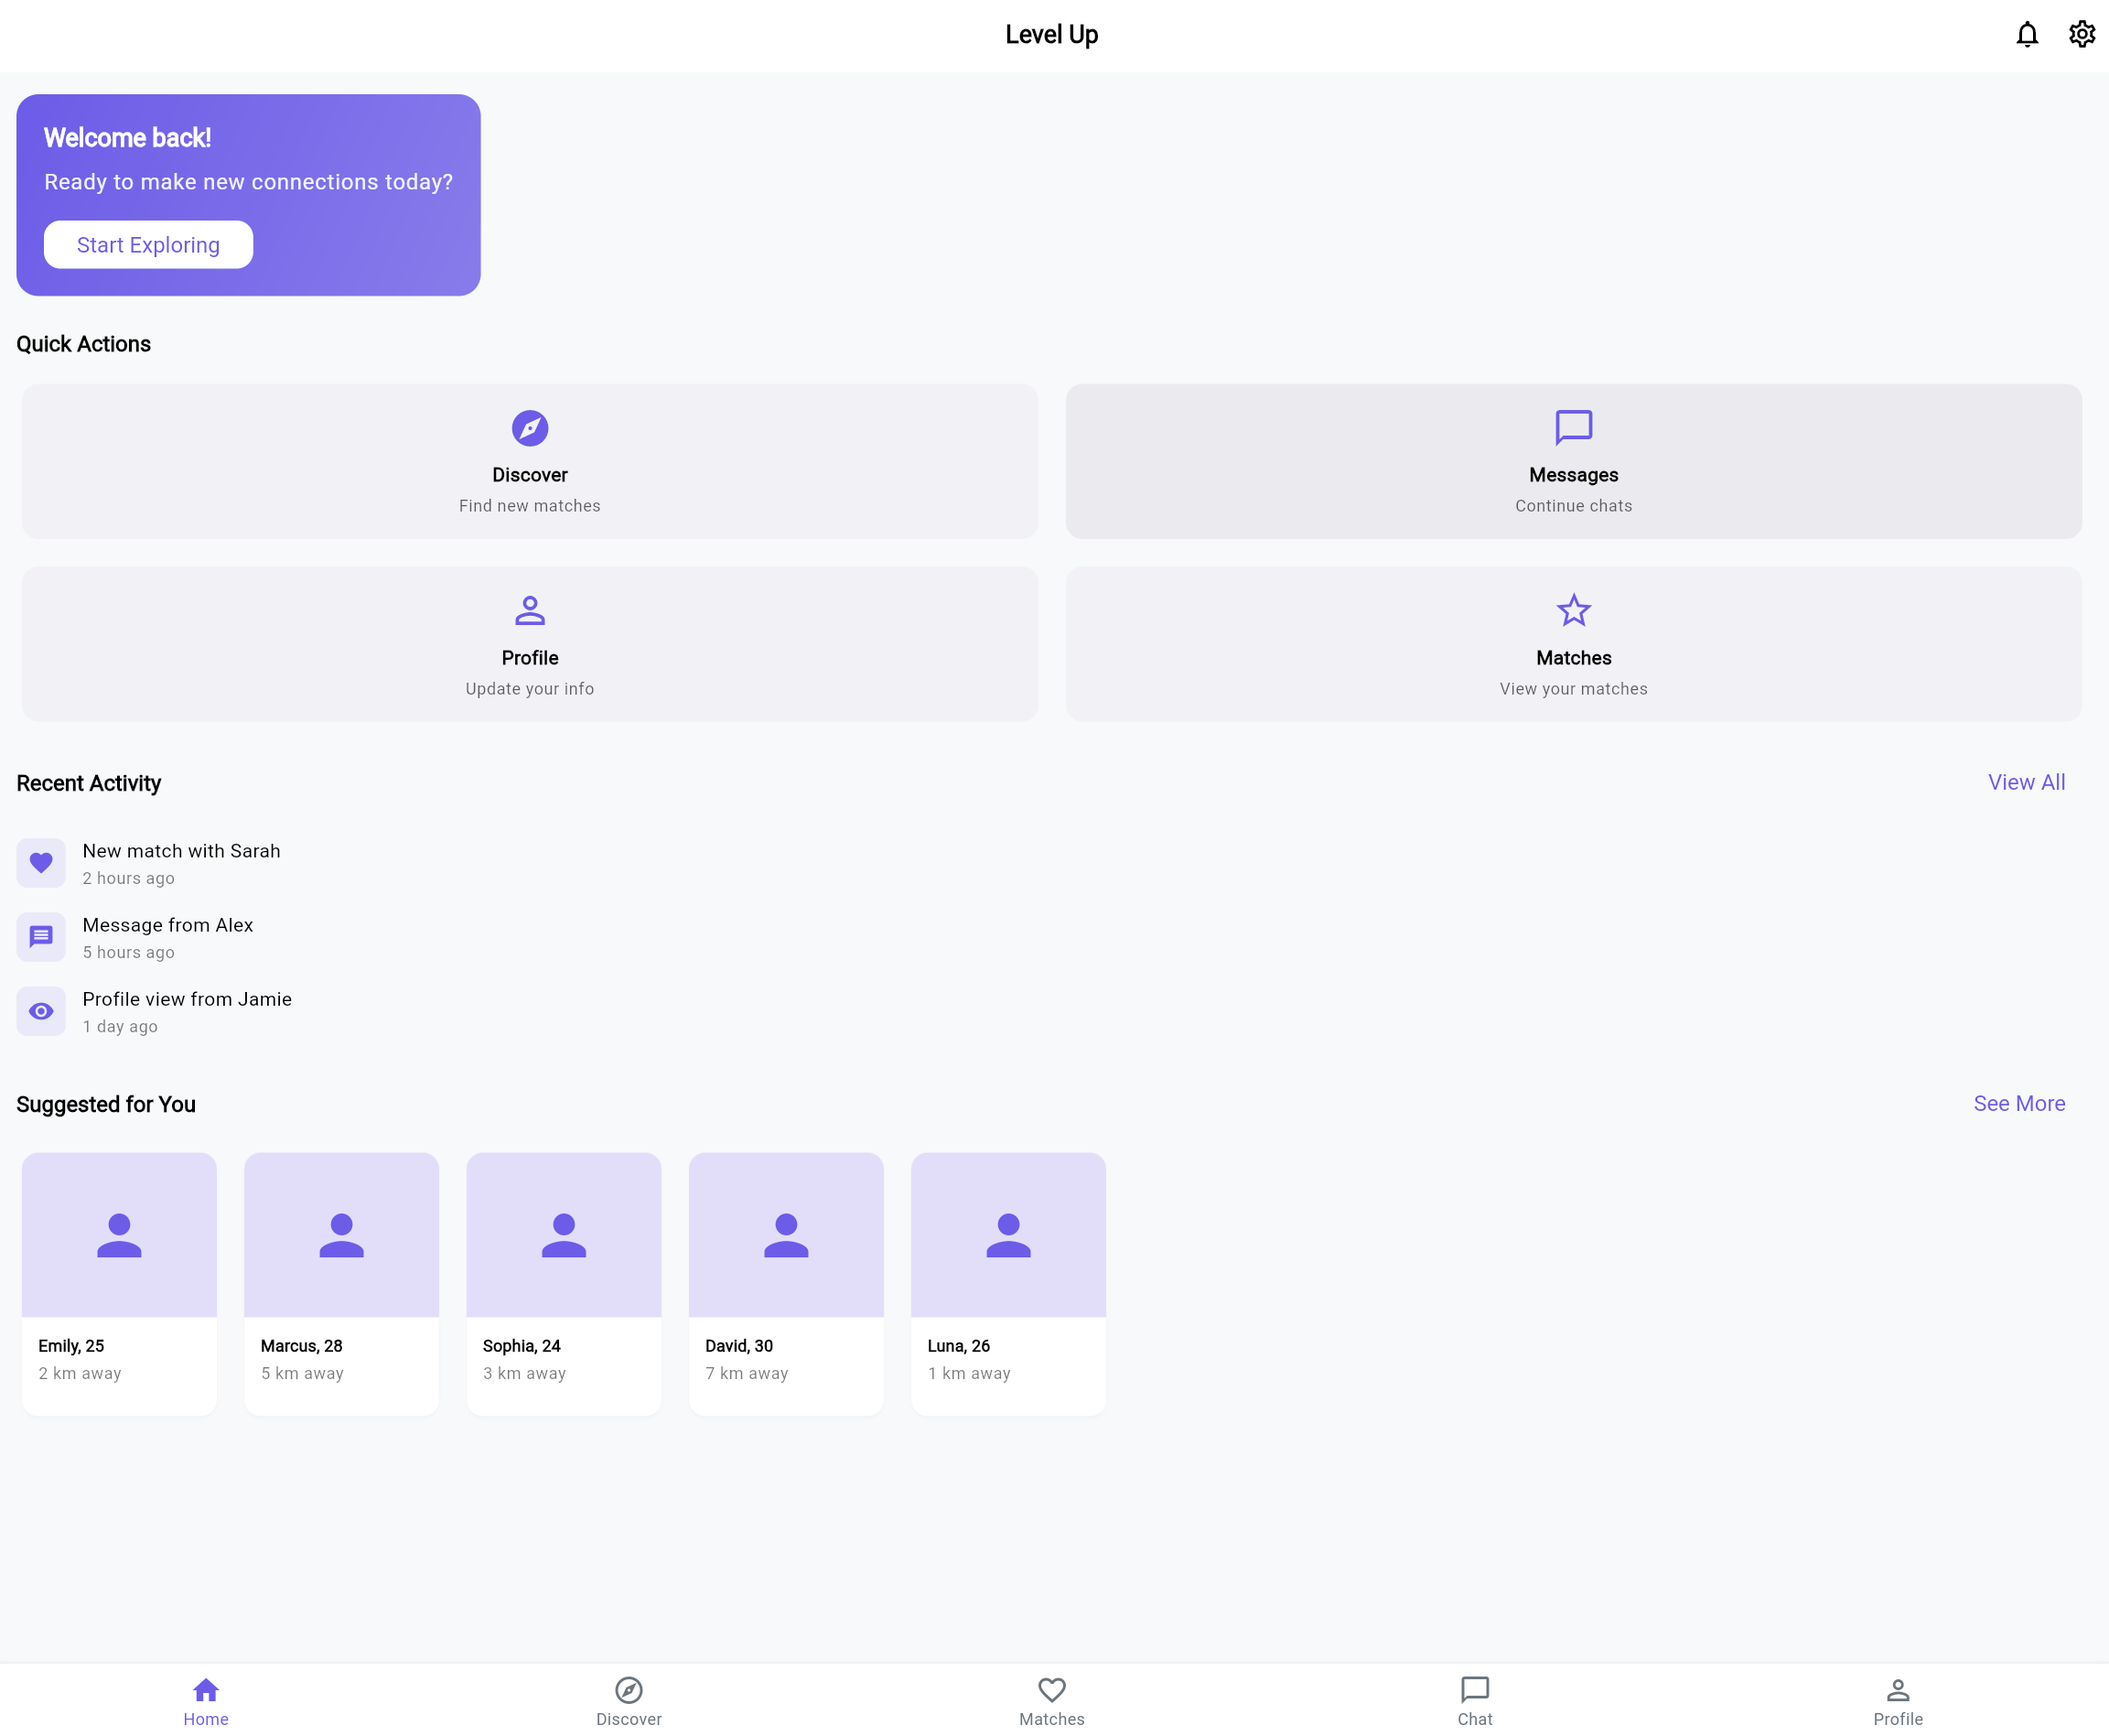Click Sophia's avatar placeholder
This screenshot has height=1736, width=2109.
click(x=564, y=1235)
